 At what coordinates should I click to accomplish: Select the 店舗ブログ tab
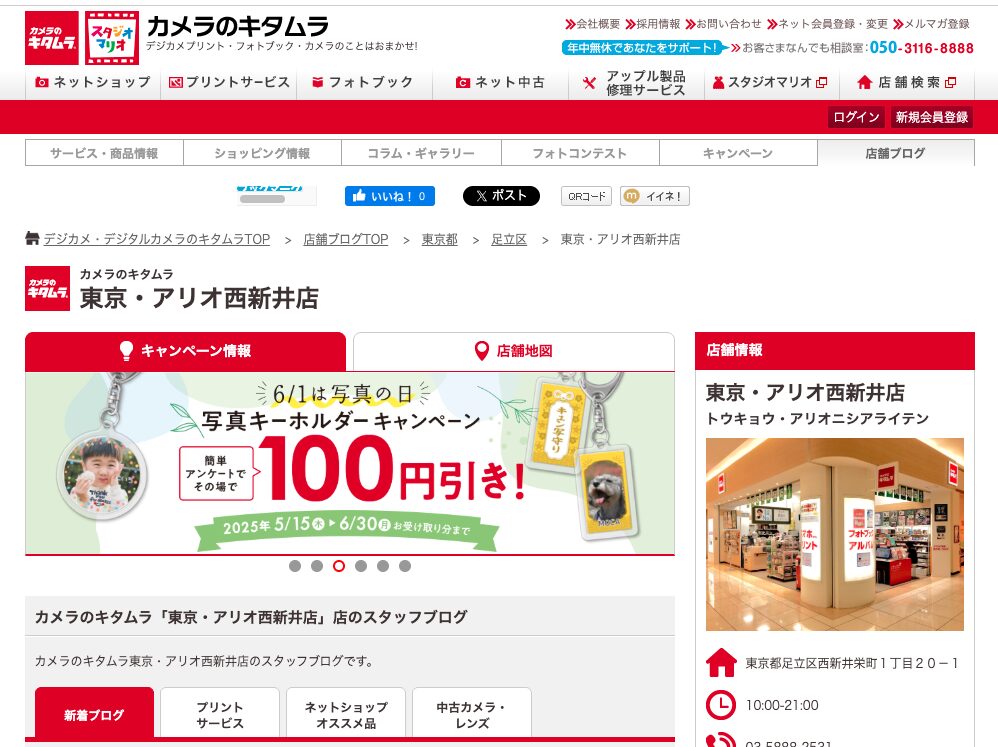click(x=896, y=153)
